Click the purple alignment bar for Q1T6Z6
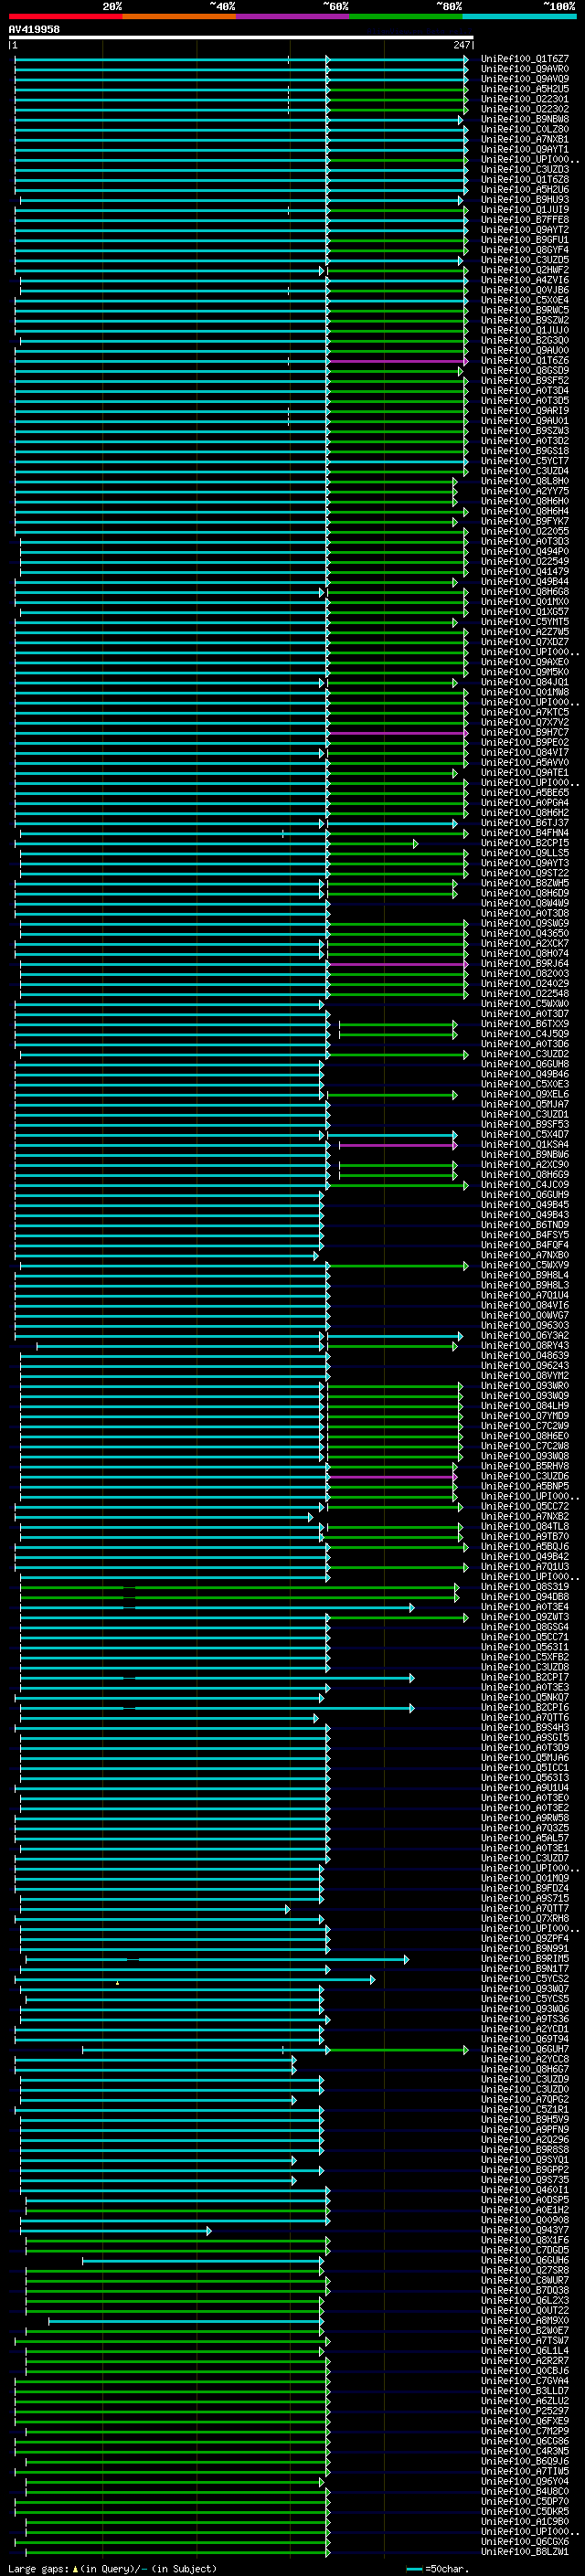Screen dimensions: 585x2576 tap(397, 361)
